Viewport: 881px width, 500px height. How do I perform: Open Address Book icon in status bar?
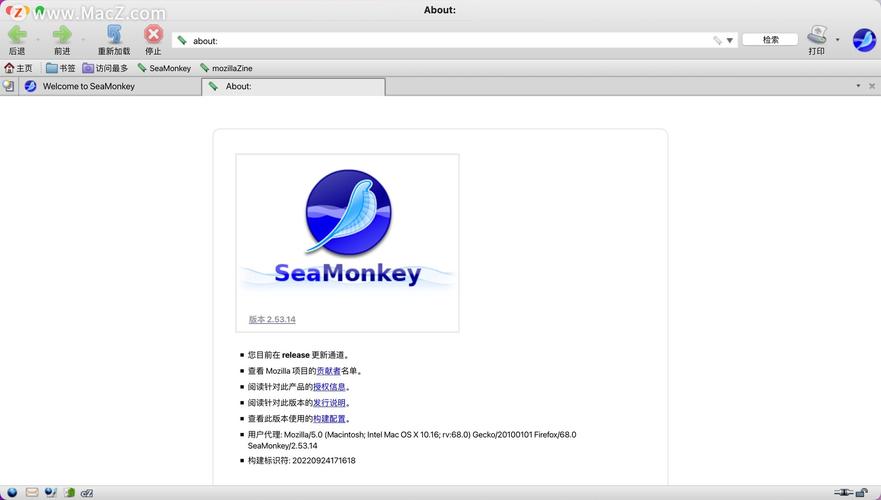coord(69,493)
